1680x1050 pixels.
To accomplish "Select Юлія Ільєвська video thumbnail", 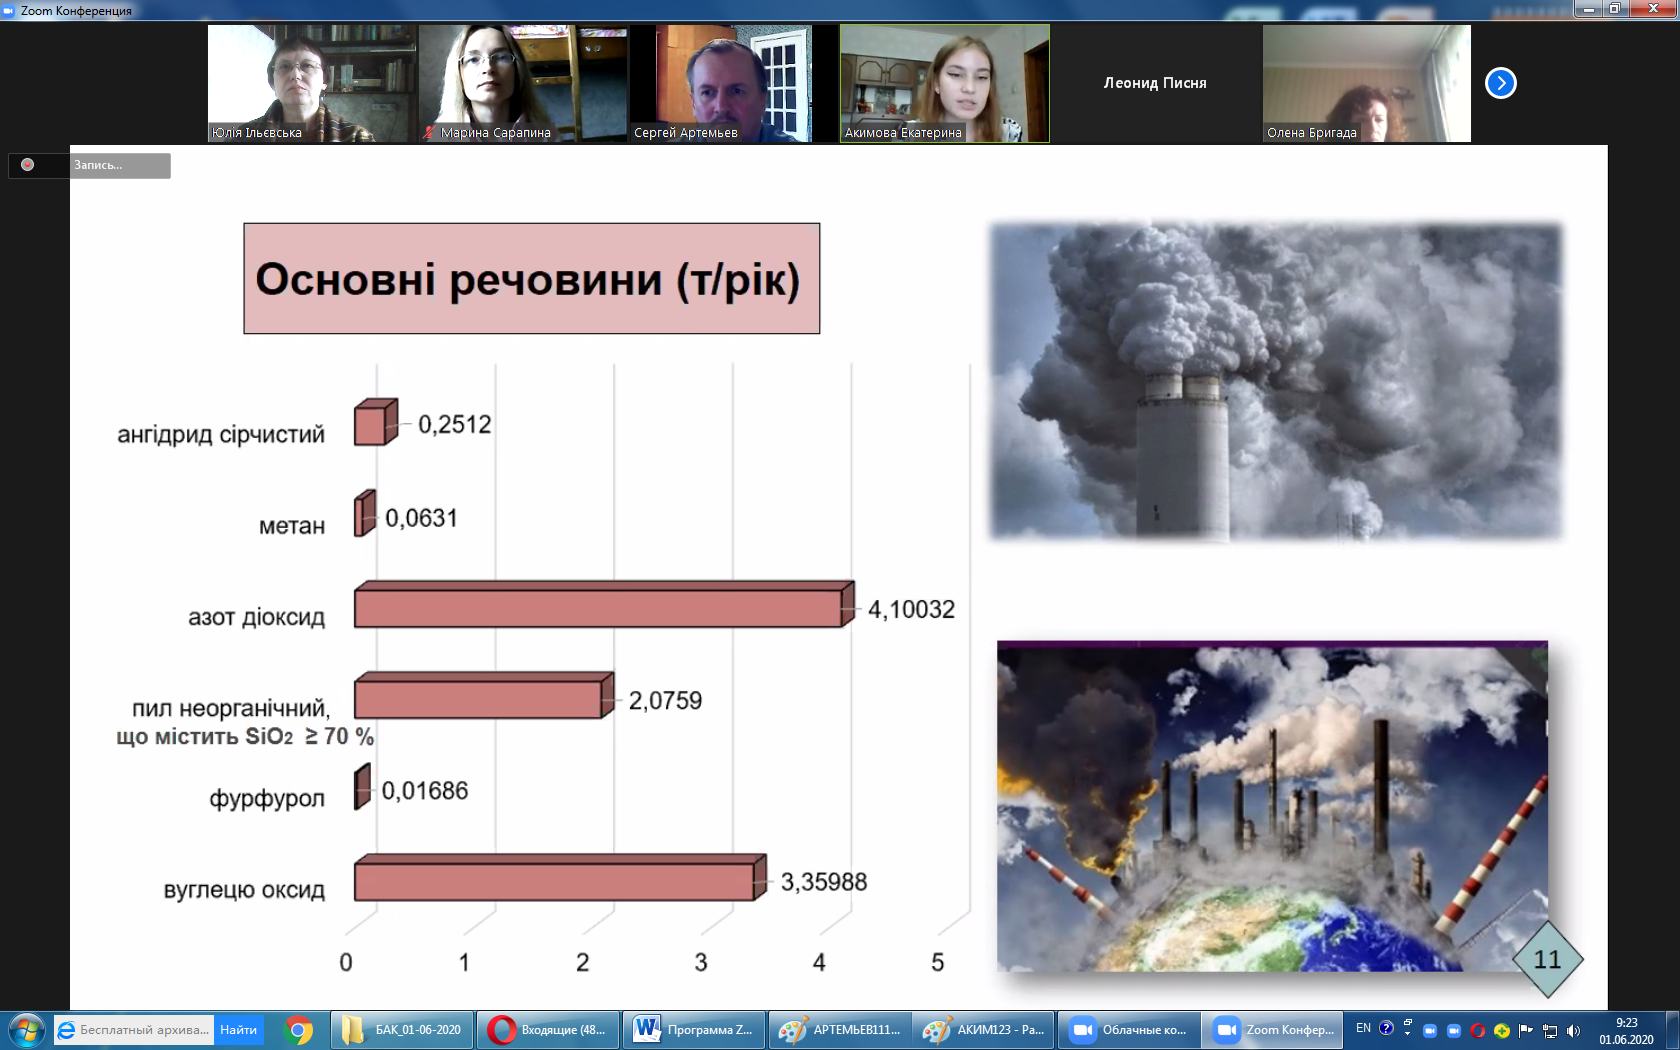I will (311, 83).
